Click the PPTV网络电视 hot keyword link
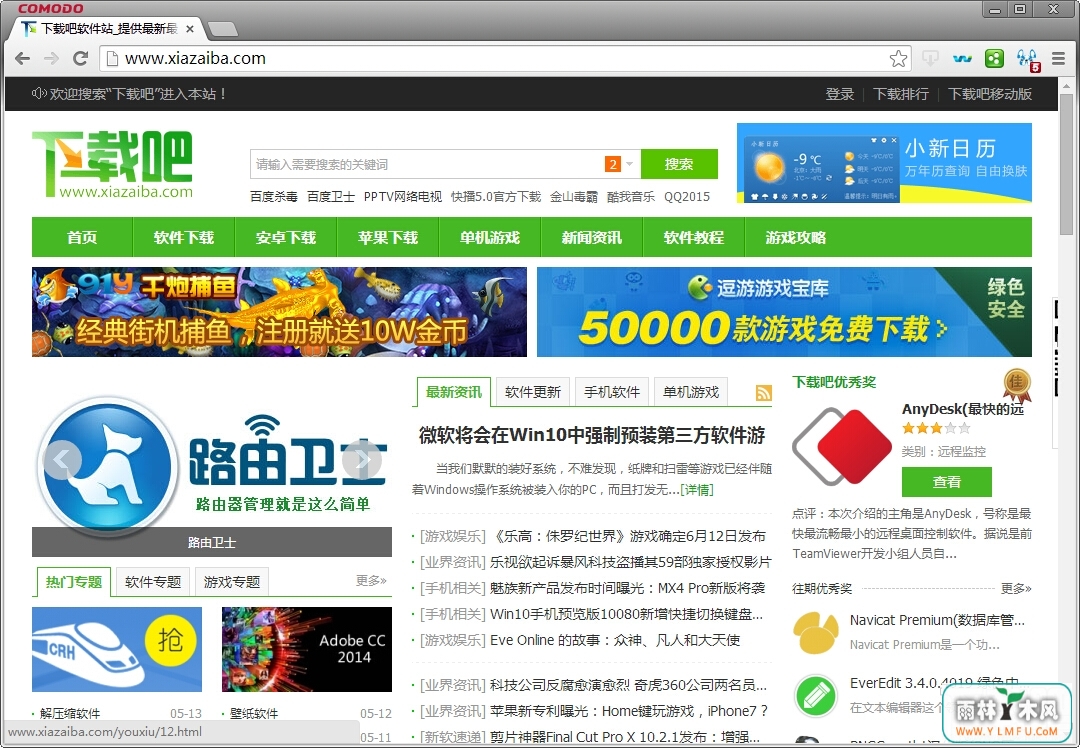This screenshot has height=748, width=1080. point(403,197)
